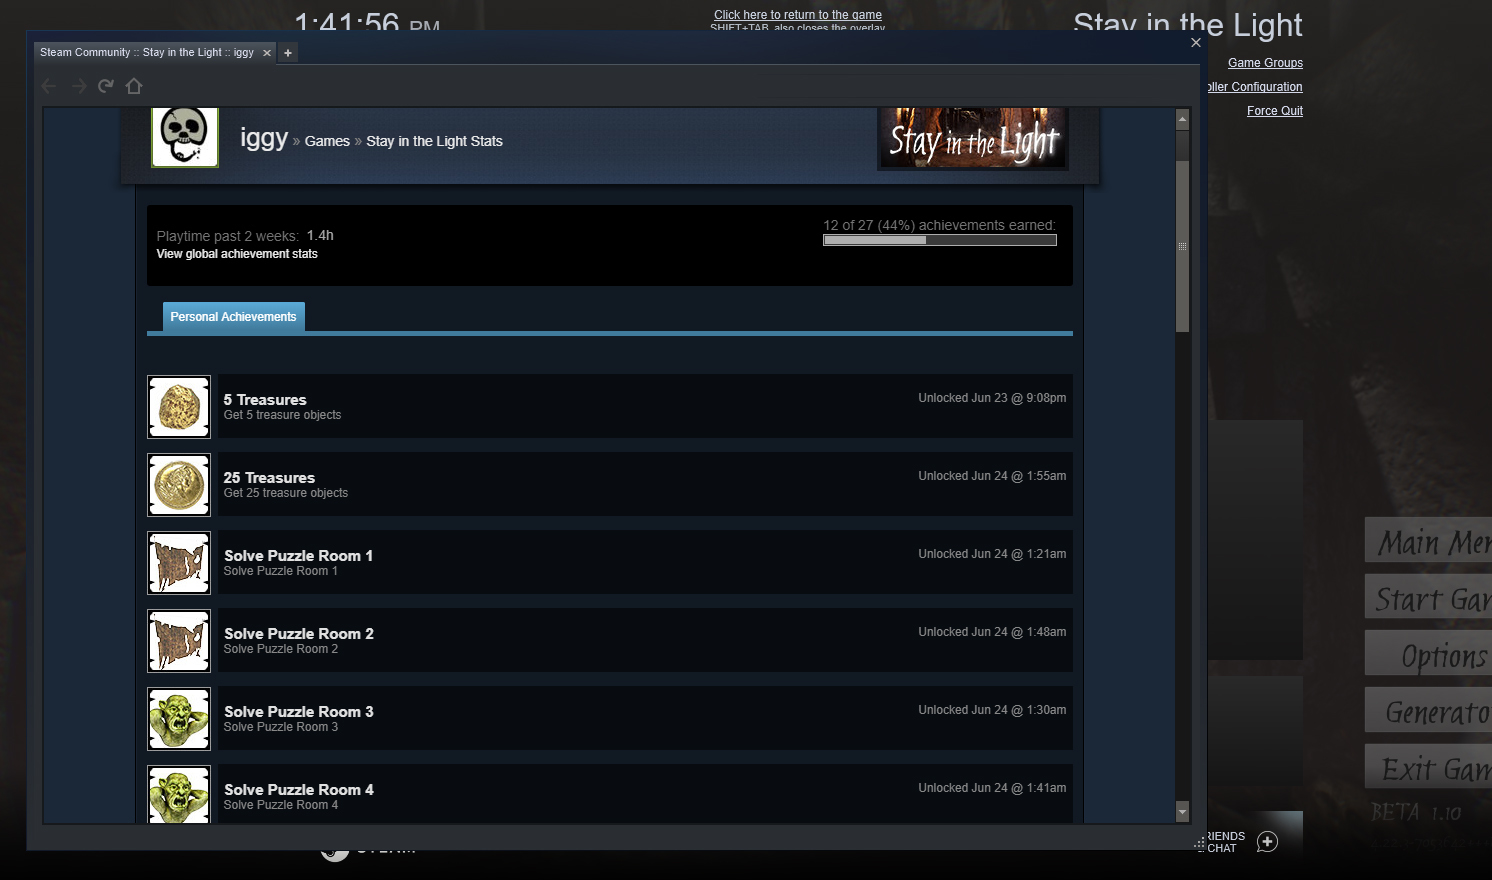The height and width of the screenshot is (880, 1492).
Task: Click the Stay in the Light game banner
Action: click(x=973, y=138)
